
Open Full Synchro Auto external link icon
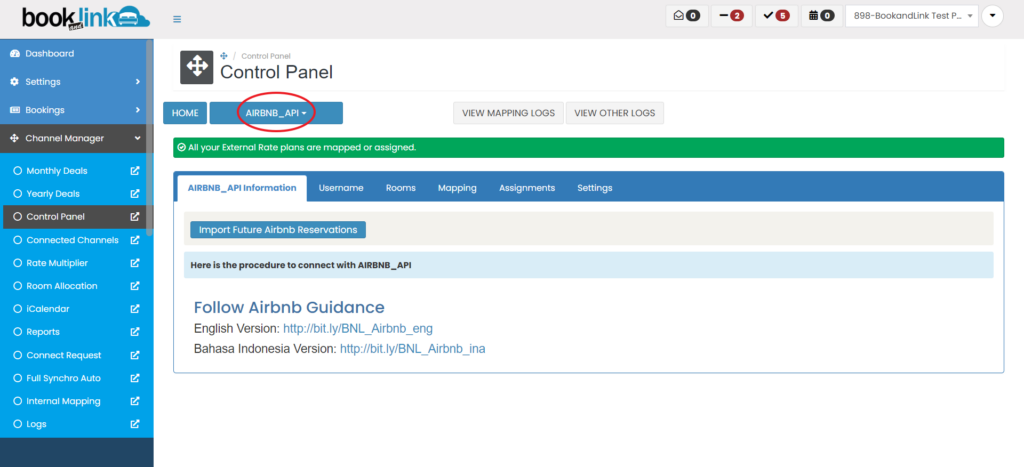[x=135, y=378]
